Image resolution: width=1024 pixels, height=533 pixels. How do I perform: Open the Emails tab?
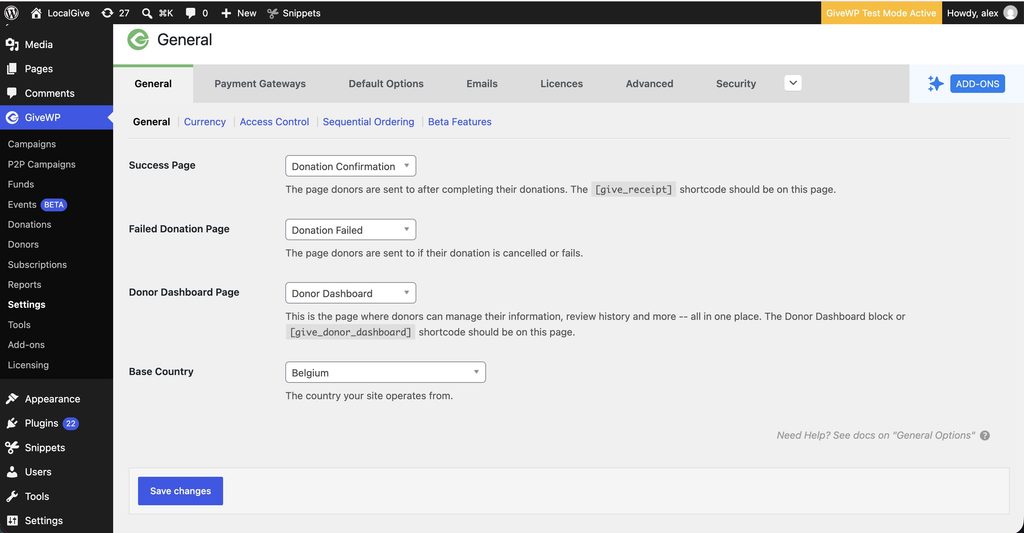coord(482,84)
